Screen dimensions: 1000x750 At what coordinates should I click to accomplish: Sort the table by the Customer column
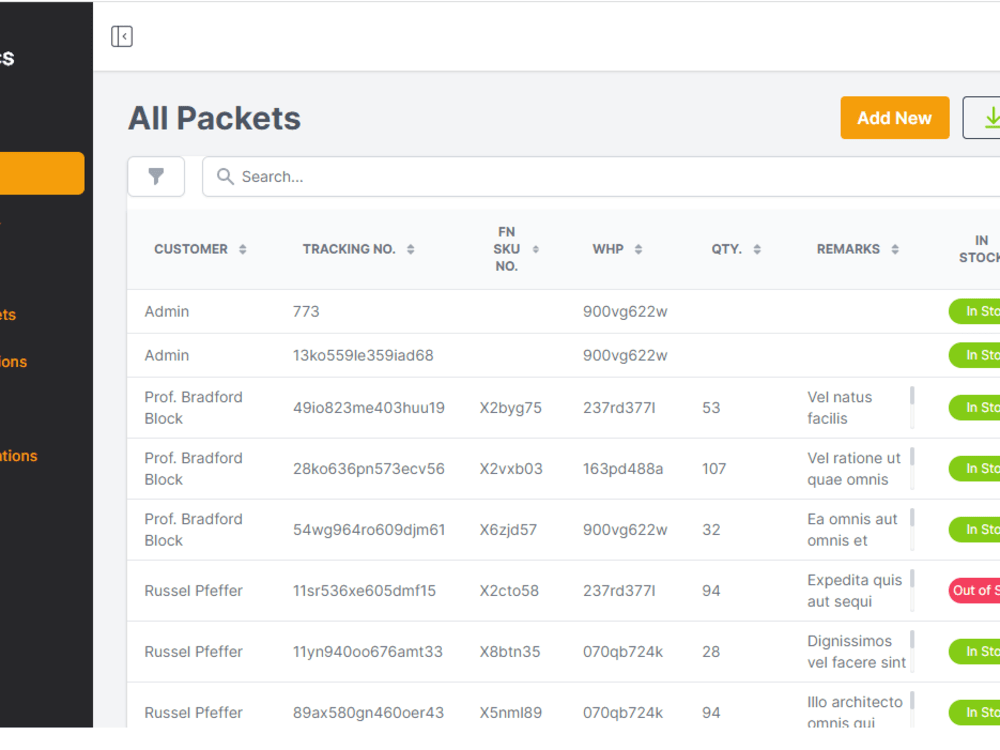pos(243,249)
